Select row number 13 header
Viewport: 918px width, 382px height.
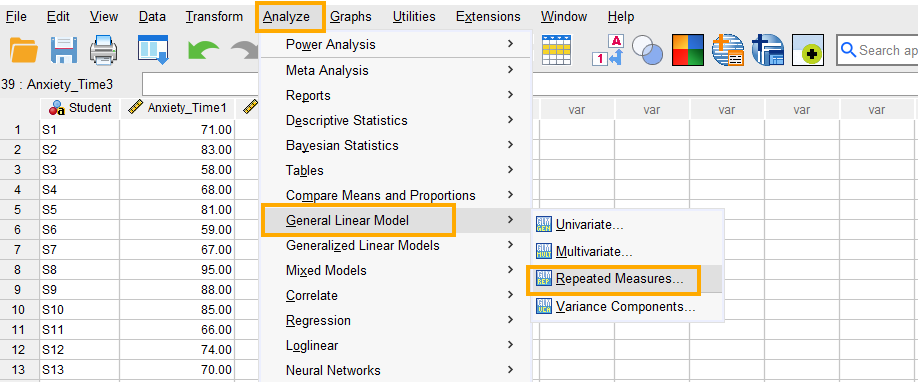point(19,370)
